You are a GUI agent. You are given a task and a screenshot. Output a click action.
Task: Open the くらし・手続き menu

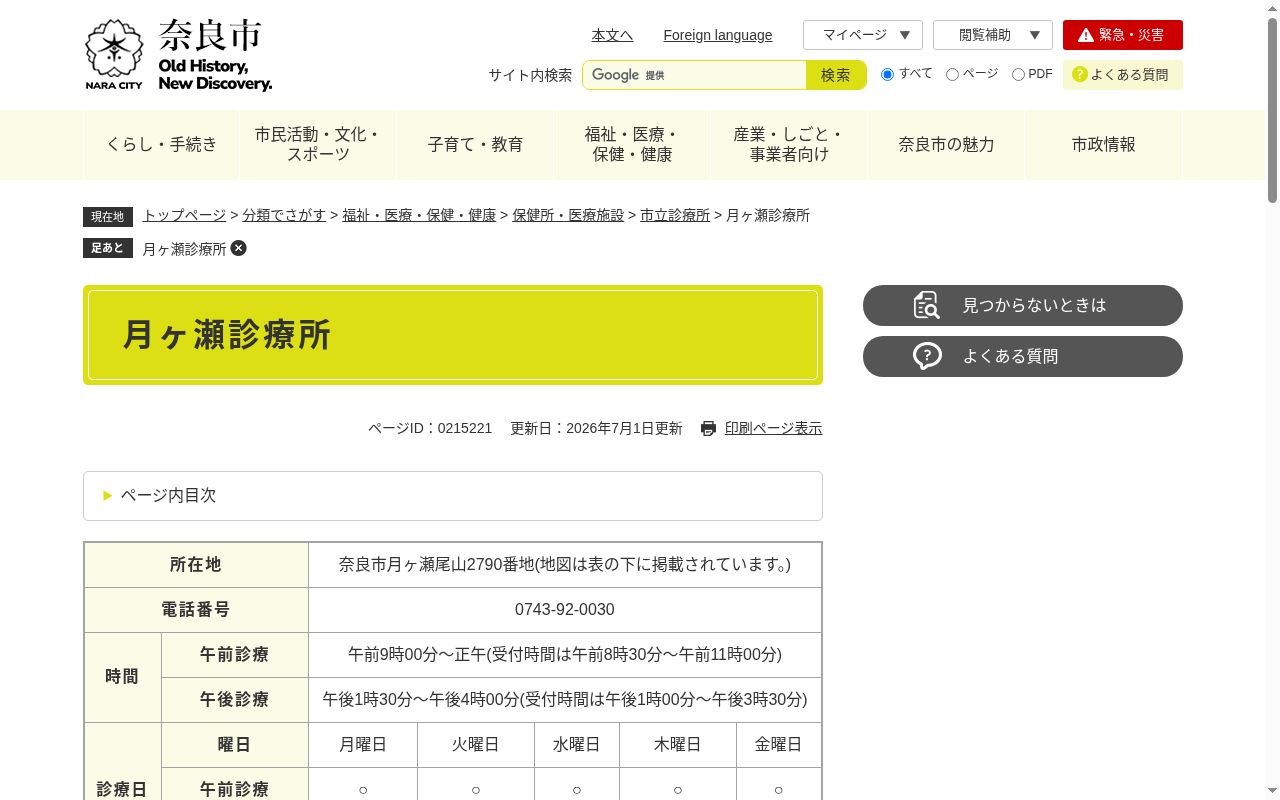pyautogui.click(x=161, y=145)
